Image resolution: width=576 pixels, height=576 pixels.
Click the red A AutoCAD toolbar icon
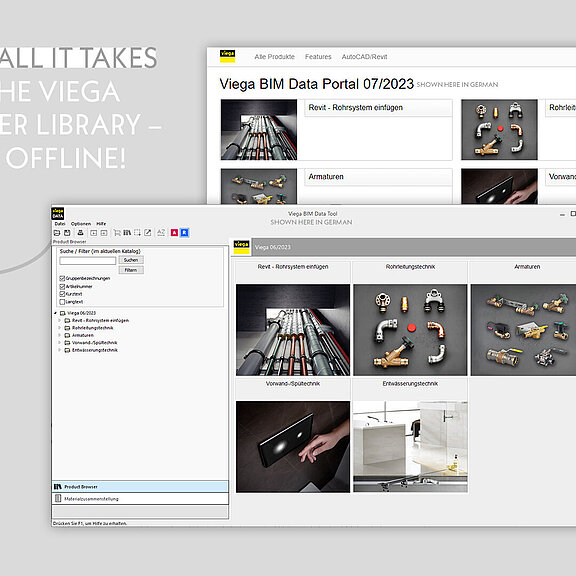(x=174, y=233)
